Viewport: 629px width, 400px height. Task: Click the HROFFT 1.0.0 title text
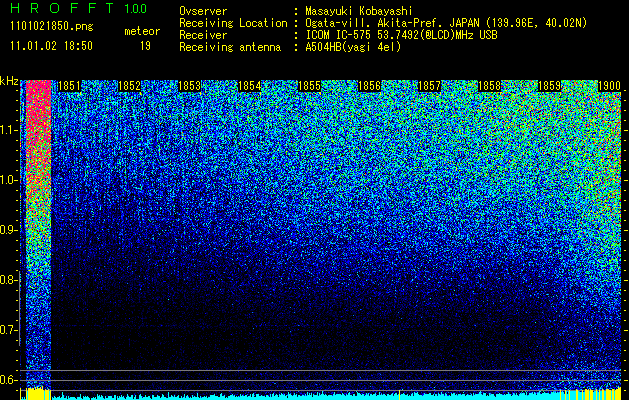[78, 8]
